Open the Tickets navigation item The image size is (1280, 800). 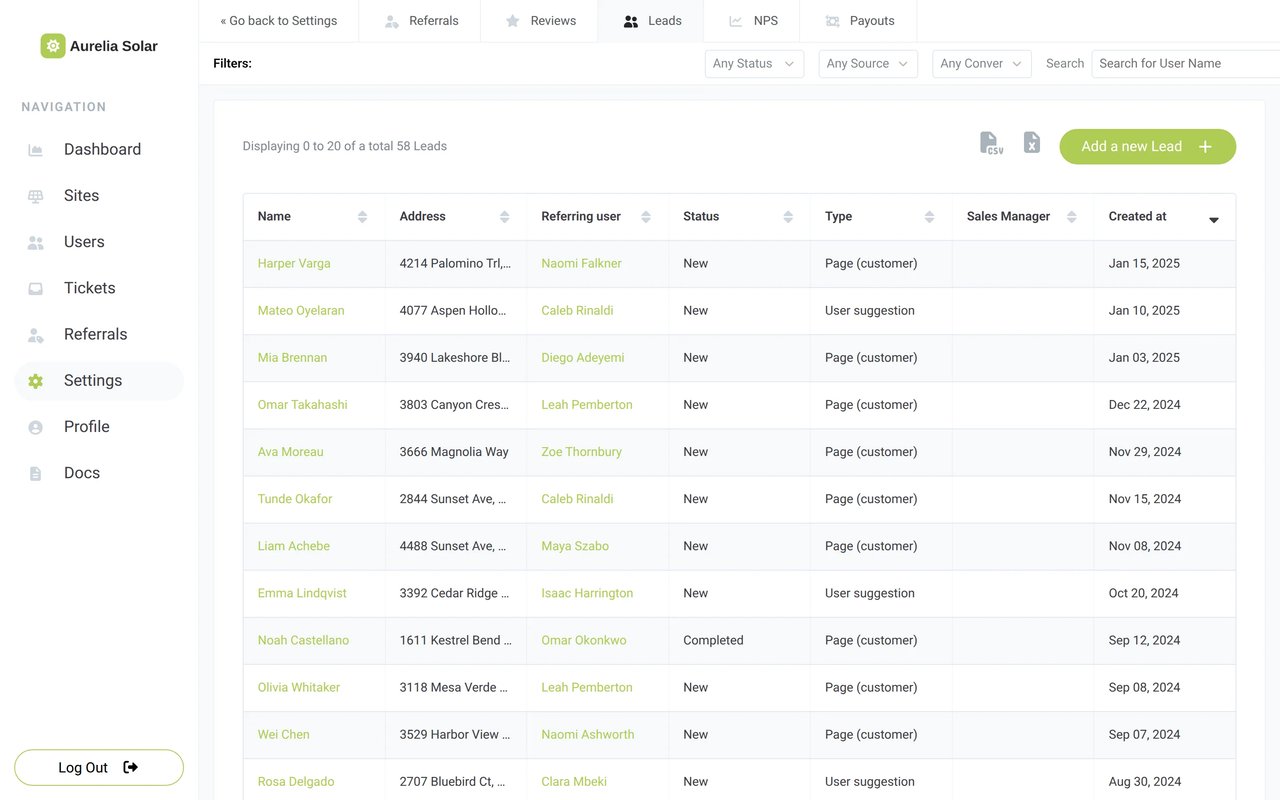(x=99, y=288)
